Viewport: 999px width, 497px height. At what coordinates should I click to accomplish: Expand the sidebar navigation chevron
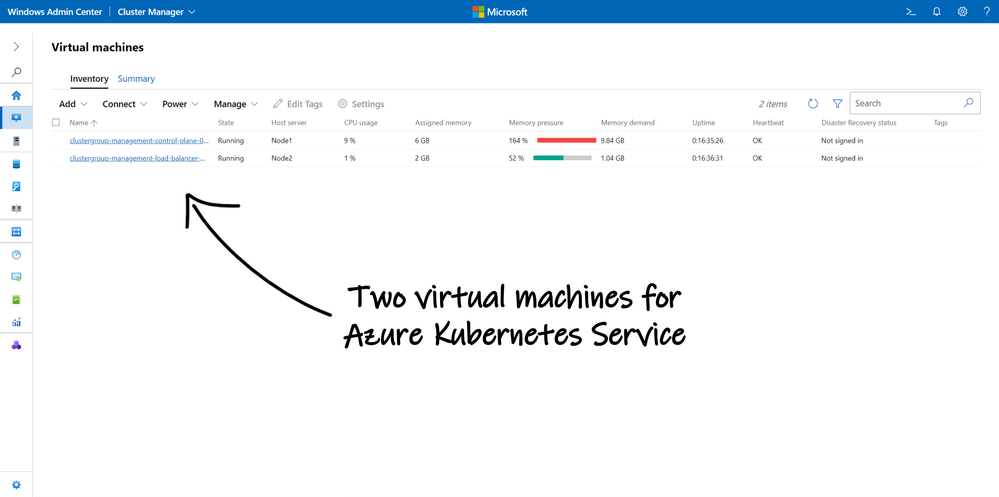[x=17, y=47]
